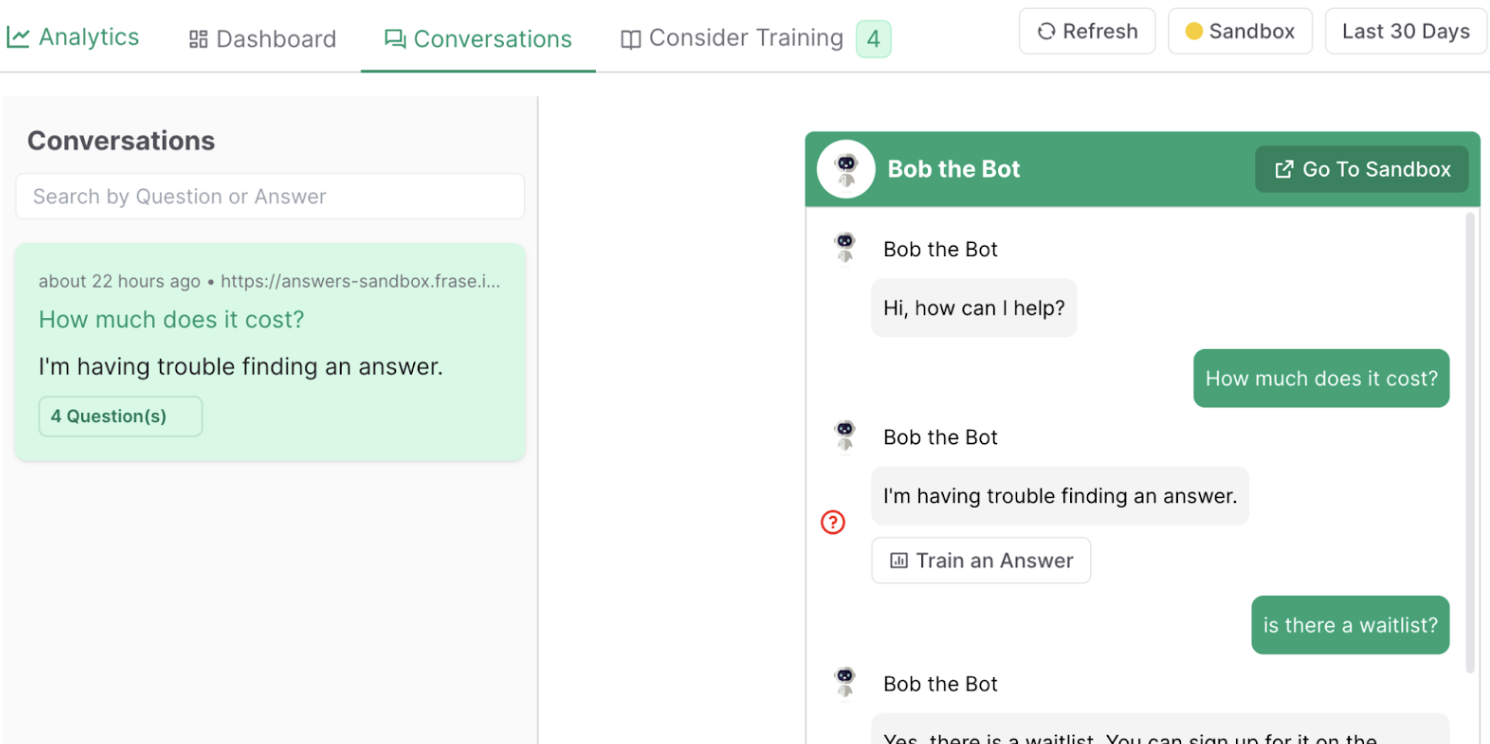Switch to the Dashboard tab

point(262,39)
